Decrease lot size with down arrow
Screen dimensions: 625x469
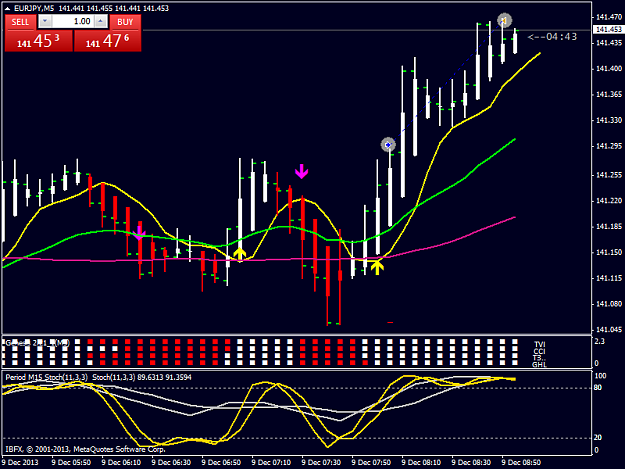tap(45, 21)
